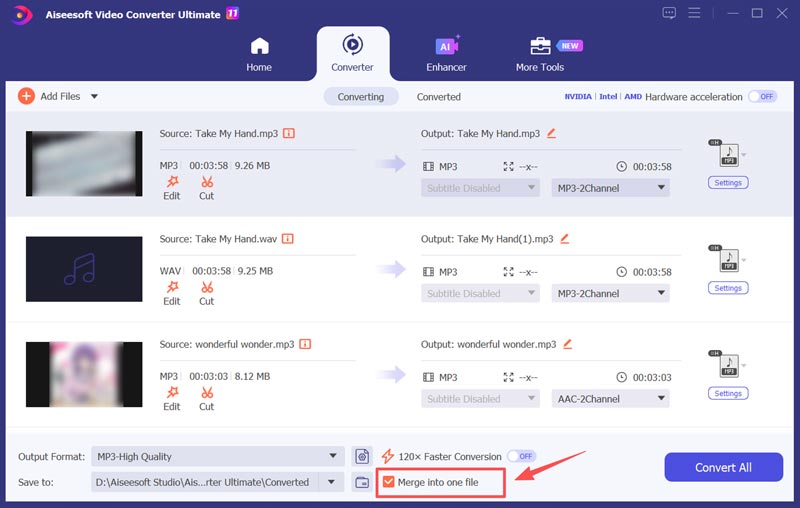The image size is (800, 508).
Task: Open the feedback chat icon
Action: [x=669, y=13]
